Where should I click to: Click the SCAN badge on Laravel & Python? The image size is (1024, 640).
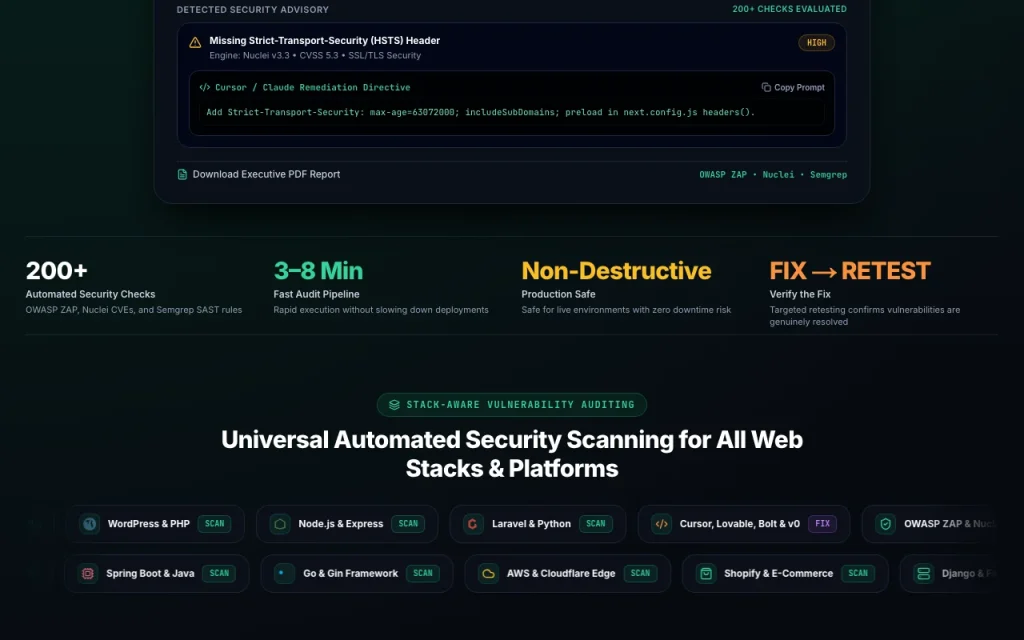click(x=596, y=524)
